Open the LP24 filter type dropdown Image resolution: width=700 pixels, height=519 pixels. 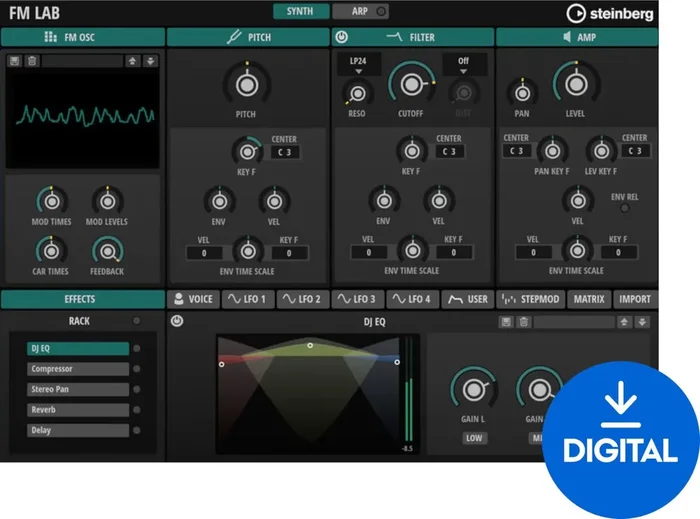(358, 65)
